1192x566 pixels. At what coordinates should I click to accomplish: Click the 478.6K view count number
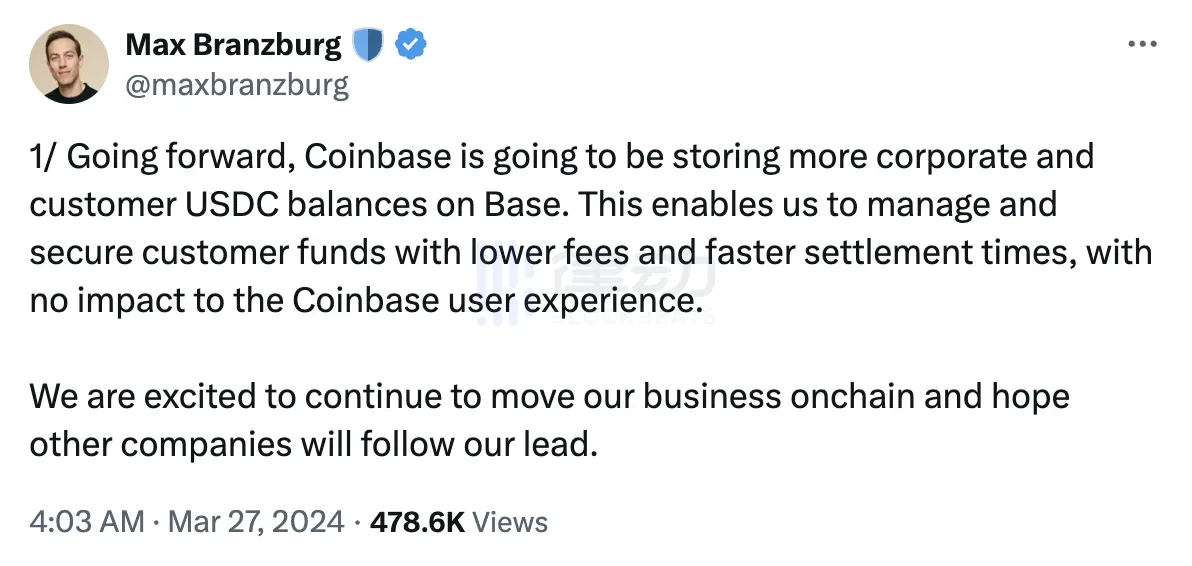416,521
